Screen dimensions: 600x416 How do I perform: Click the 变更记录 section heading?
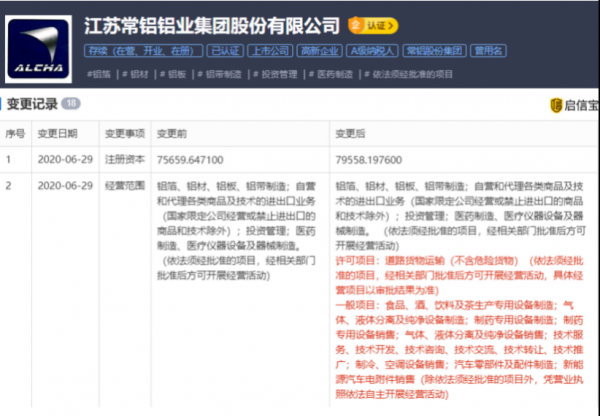point(32,104)
